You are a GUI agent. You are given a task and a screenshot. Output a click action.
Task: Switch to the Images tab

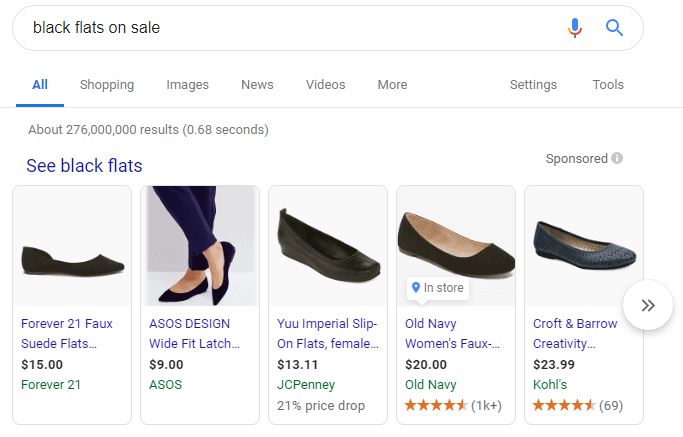(187, 85)
